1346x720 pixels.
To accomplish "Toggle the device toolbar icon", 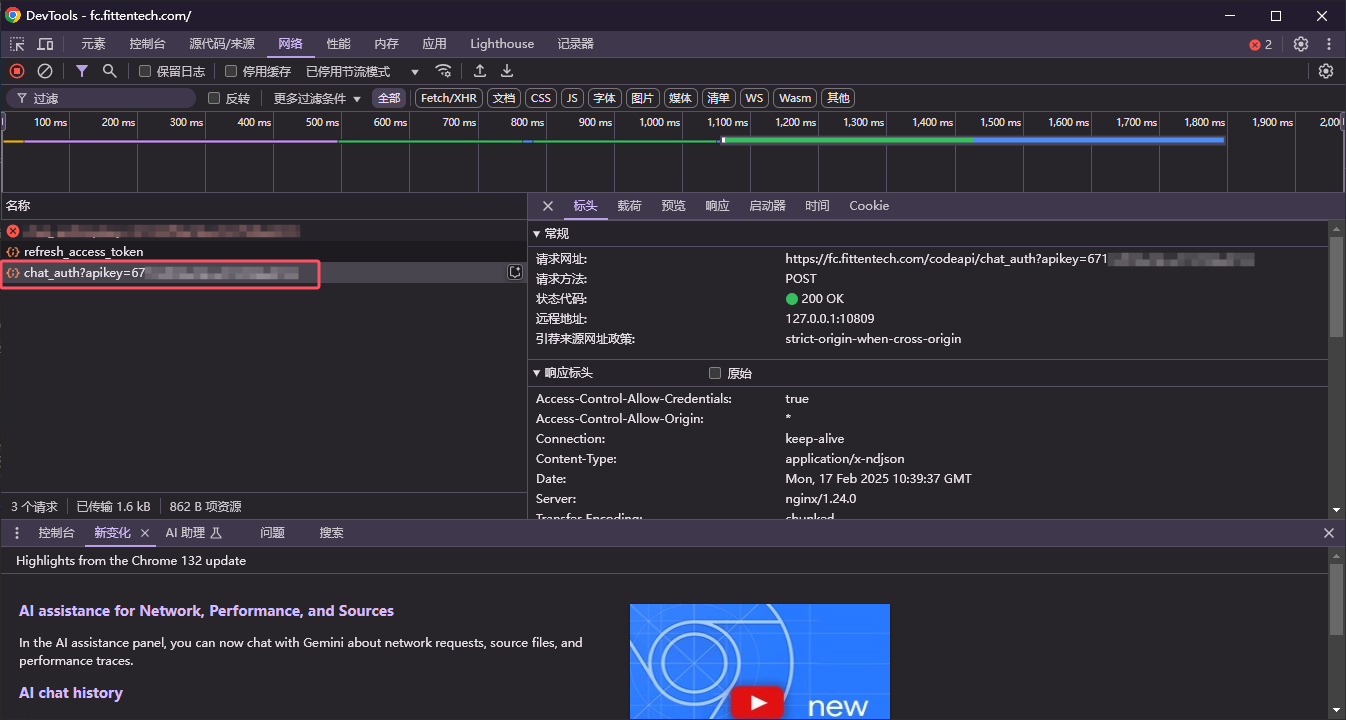I will tap(45, 44).
